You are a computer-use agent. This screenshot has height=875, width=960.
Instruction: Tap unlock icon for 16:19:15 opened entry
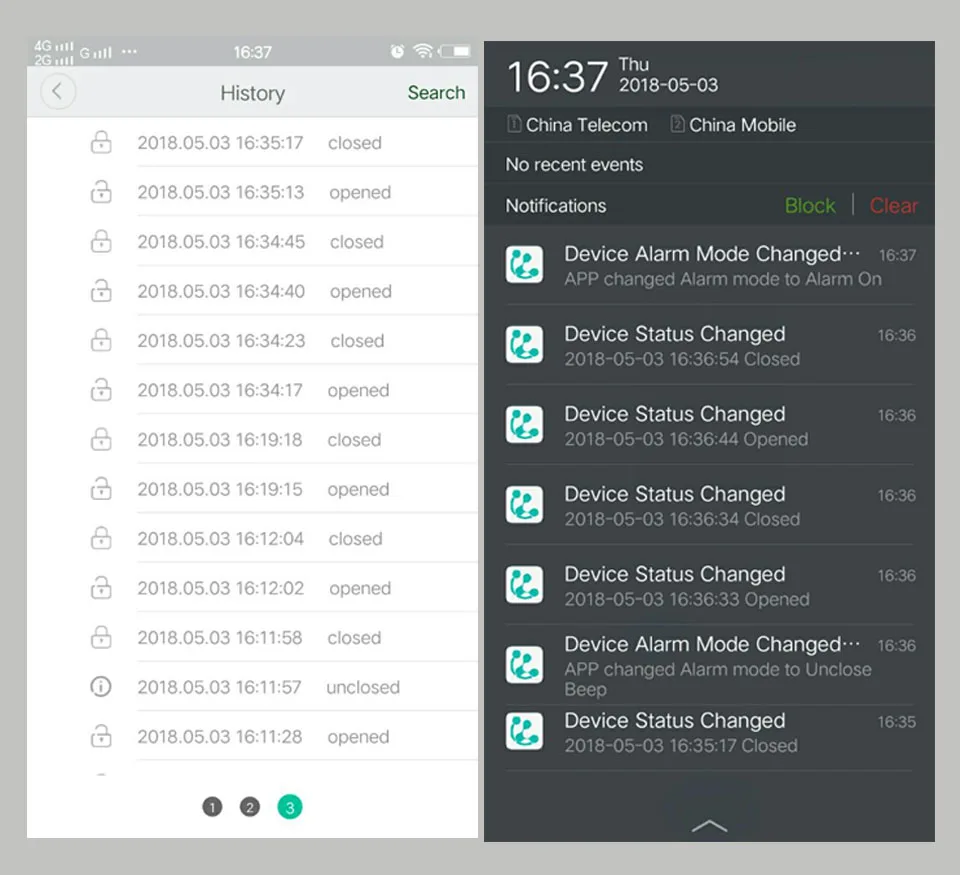[101, 489]
